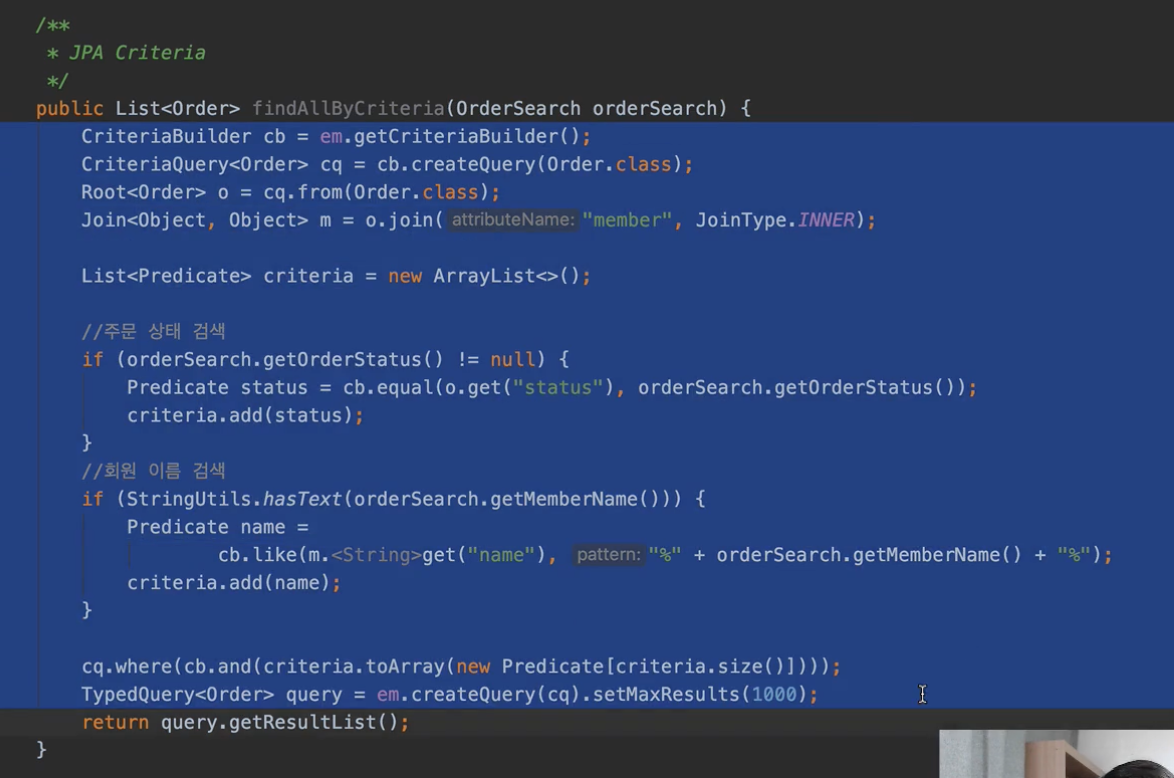Viewport: 1174px width, 778px height.
Task: Click the attributeName: inlay hint
Action: pos(513,220)
